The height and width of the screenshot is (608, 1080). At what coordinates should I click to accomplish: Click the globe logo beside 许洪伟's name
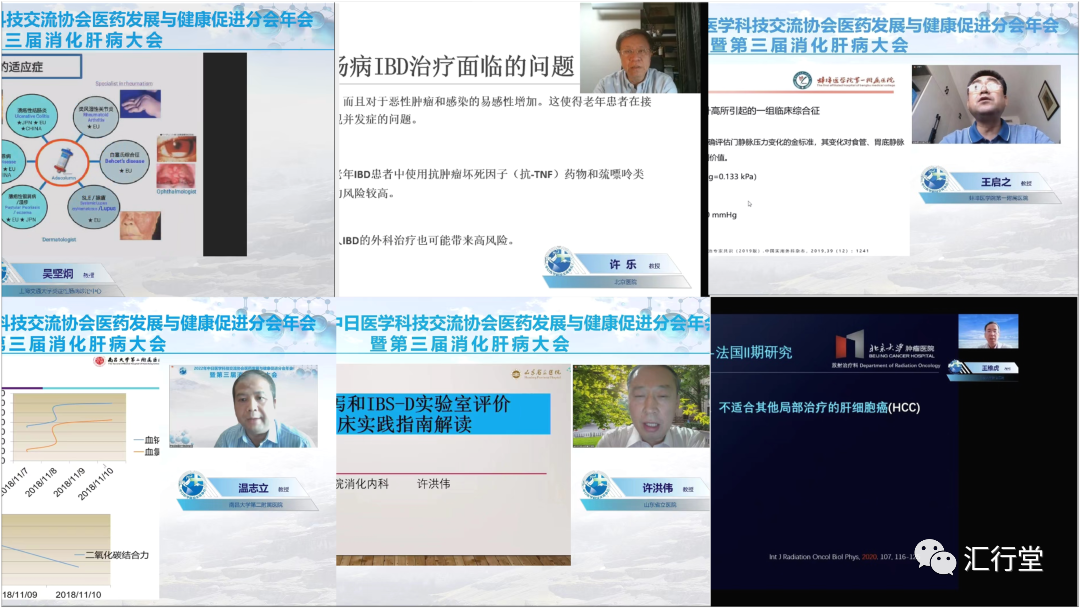tap(596, 485)
